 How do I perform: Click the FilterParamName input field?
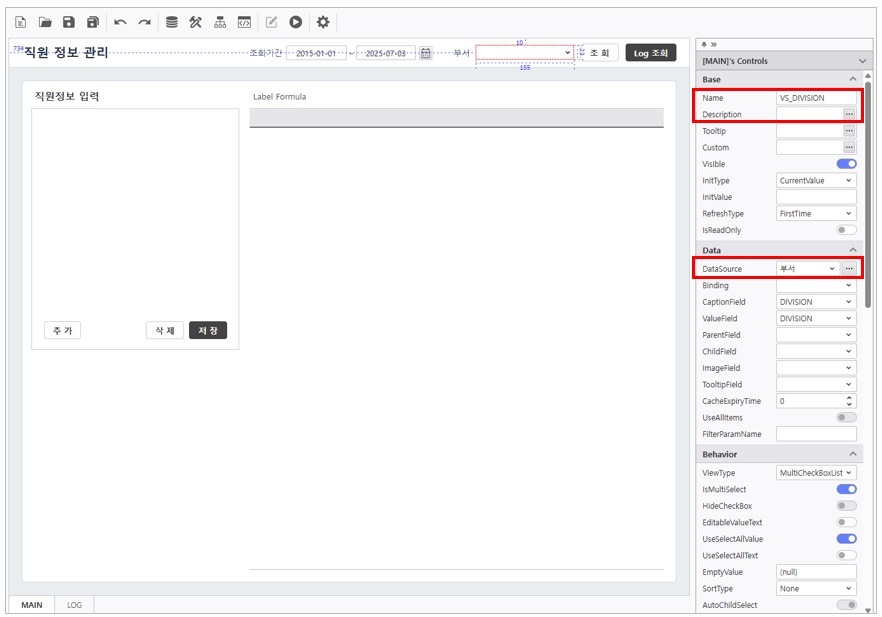click(x=816, y=434)
